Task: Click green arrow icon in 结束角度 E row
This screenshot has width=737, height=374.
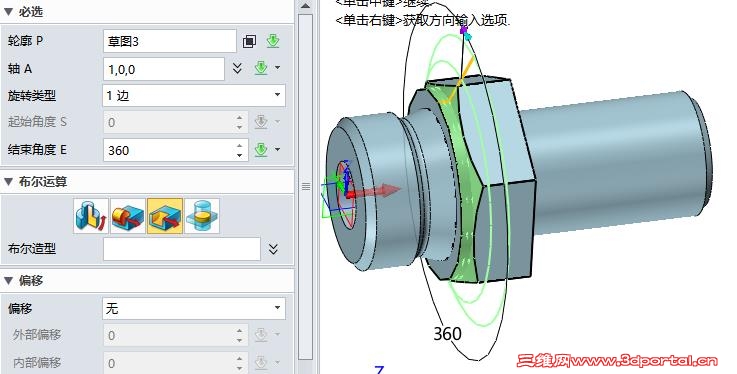Action: [261, 150]
